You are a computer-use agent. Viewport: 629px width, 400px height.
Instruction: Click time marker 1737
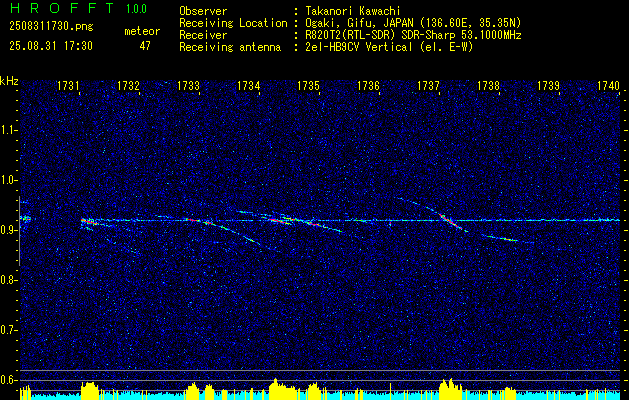click(428, 85)
